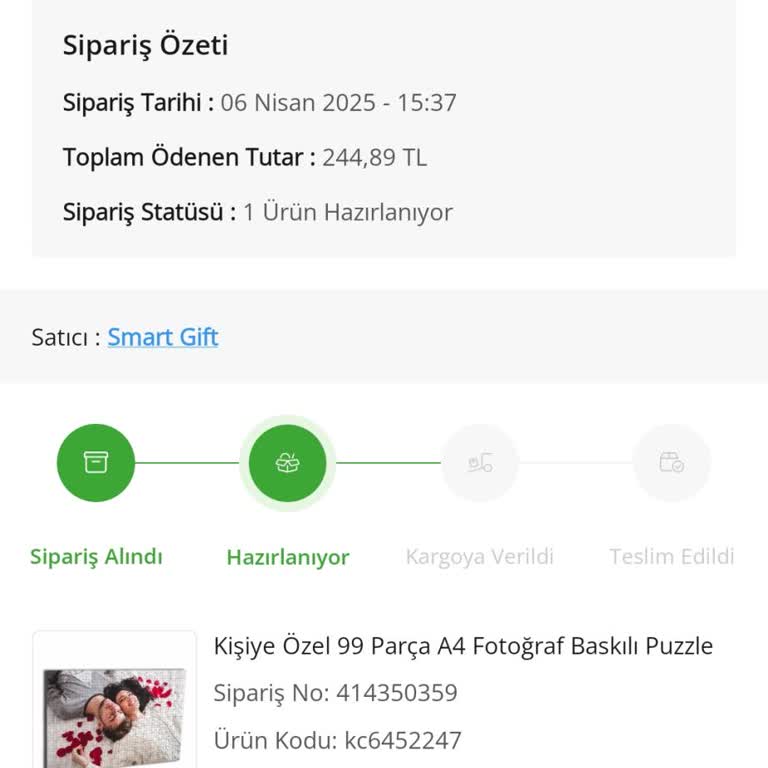Click the Satıcı label beside Smart Gift
The image size is (768, 768).
click(66, 337)
